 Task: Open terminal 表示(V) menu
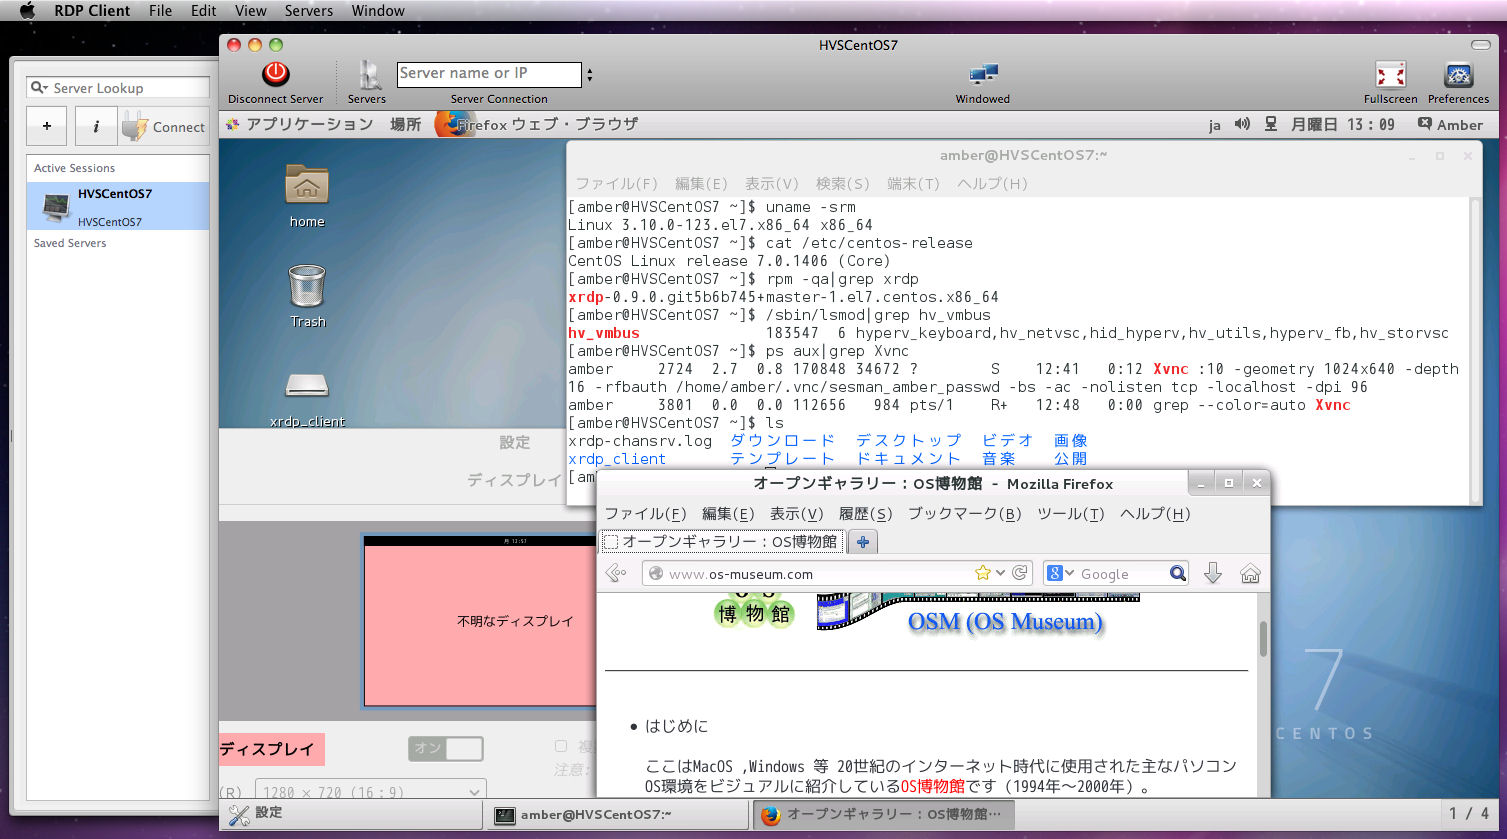point(771,183)
